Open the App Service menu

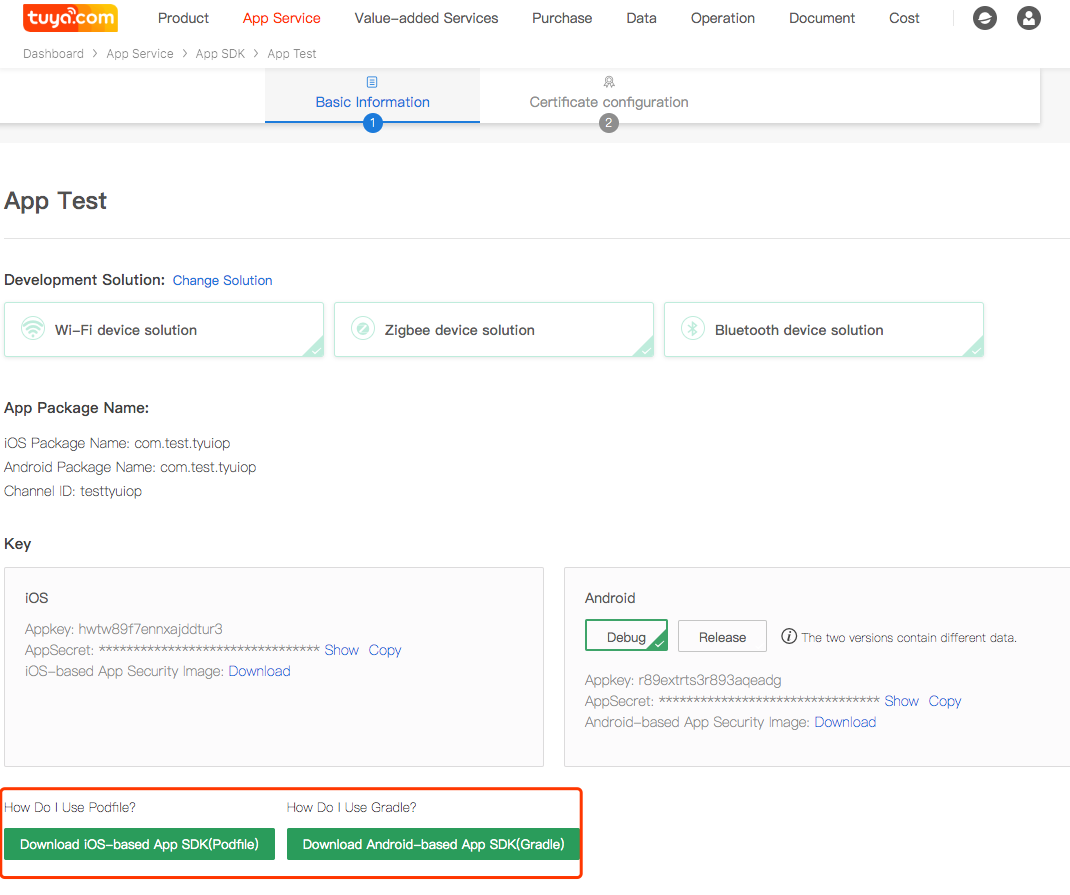281,18
